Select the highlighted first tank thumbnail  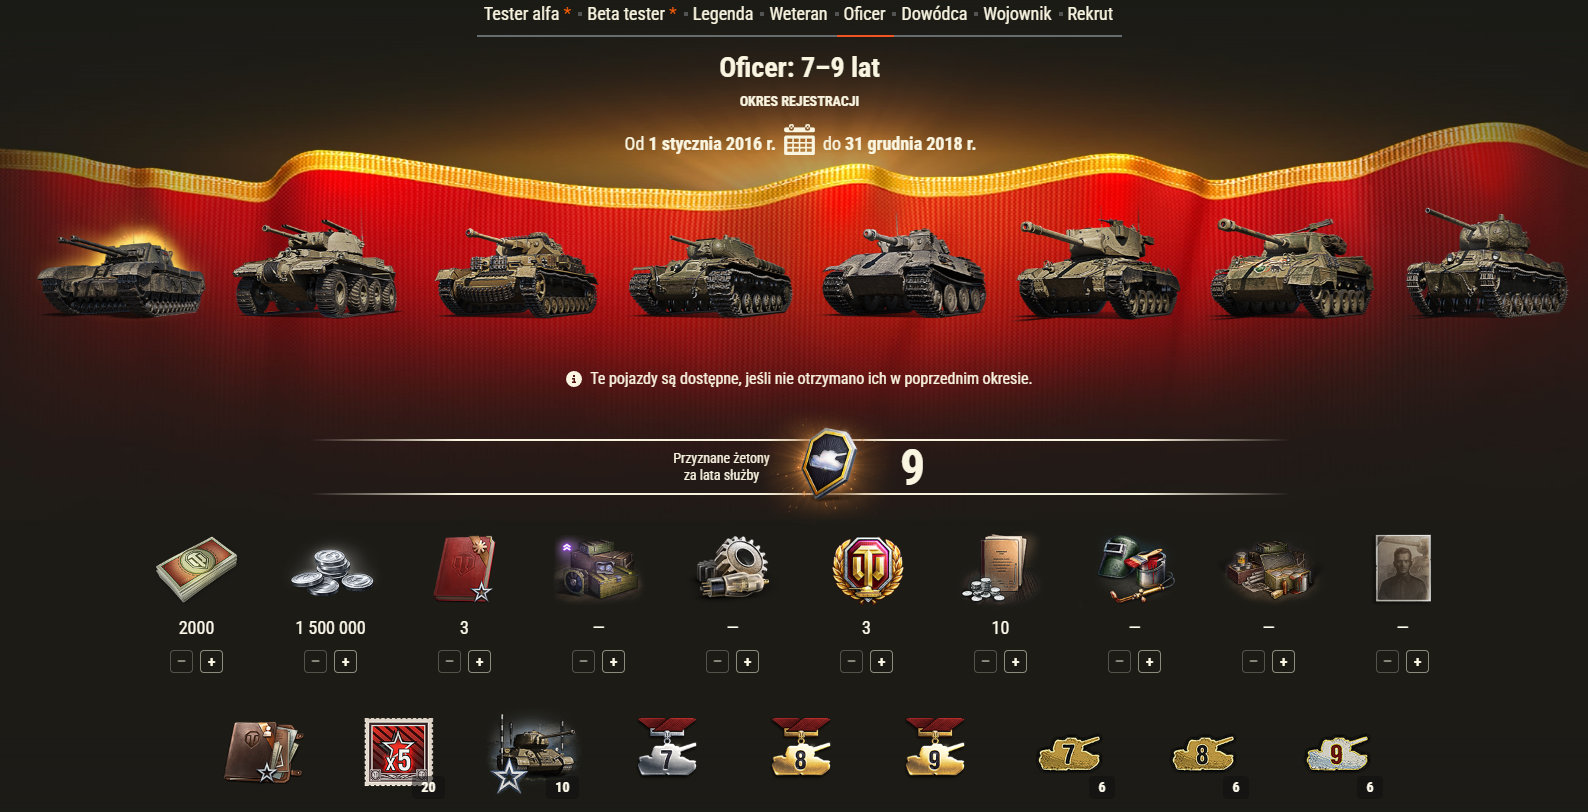[x=121, y=273]
